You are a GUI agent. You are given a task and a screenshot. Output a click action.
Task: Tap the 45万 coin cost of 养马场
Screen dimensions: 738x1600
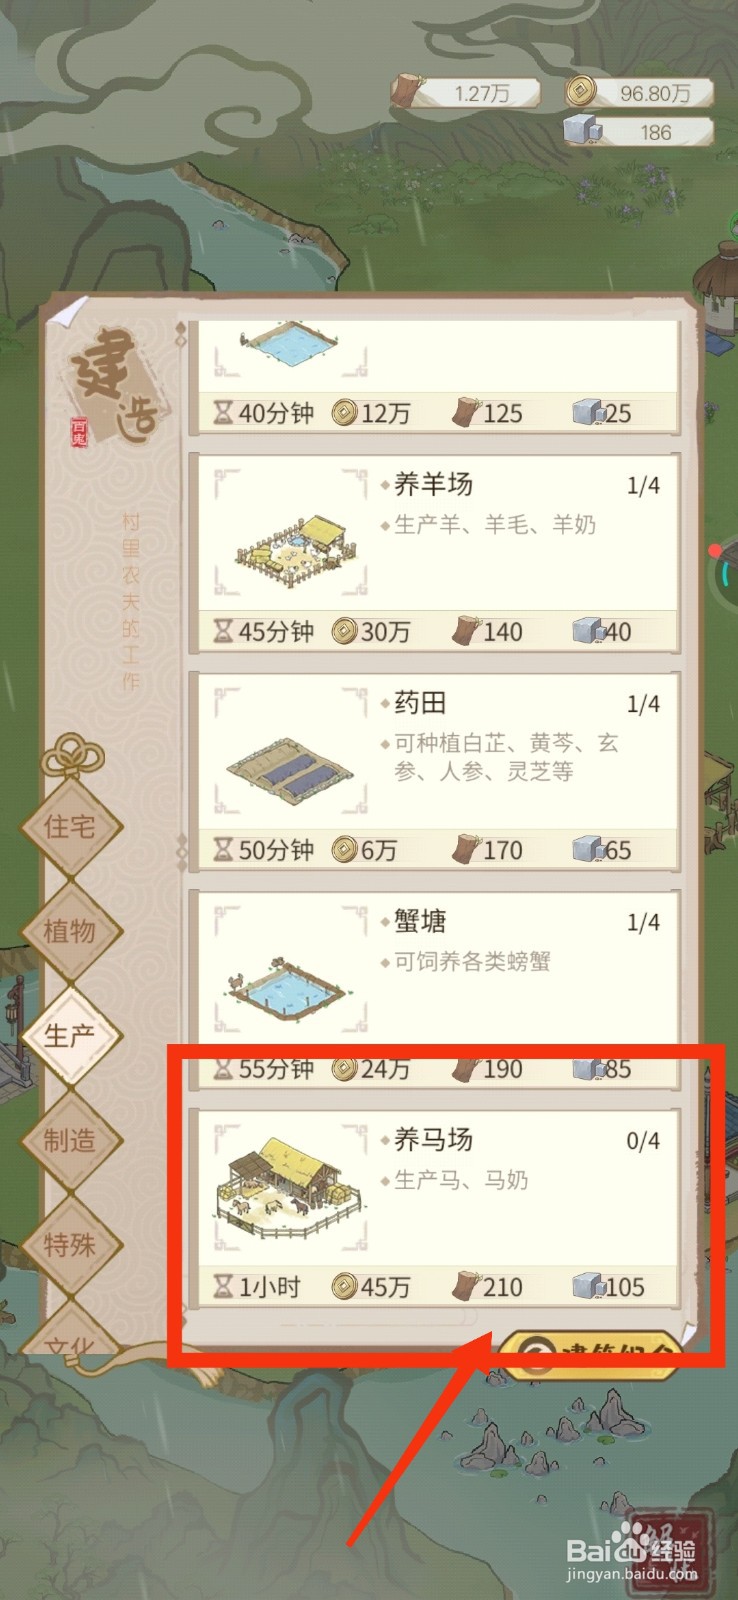pos(371,1287)
